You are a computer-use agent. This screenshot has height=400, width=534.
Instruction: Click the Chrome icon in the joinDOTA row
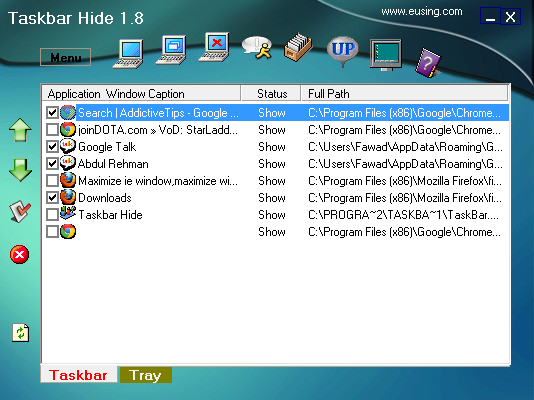(x=68, y=130)
